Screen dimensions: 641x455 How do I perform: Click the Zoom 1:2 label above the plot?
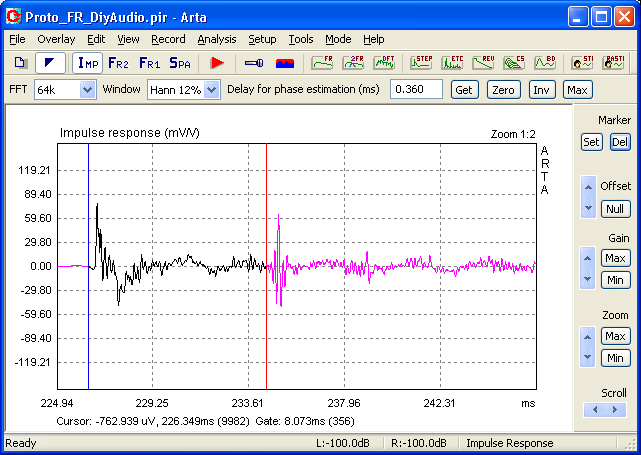click(513, 134)
